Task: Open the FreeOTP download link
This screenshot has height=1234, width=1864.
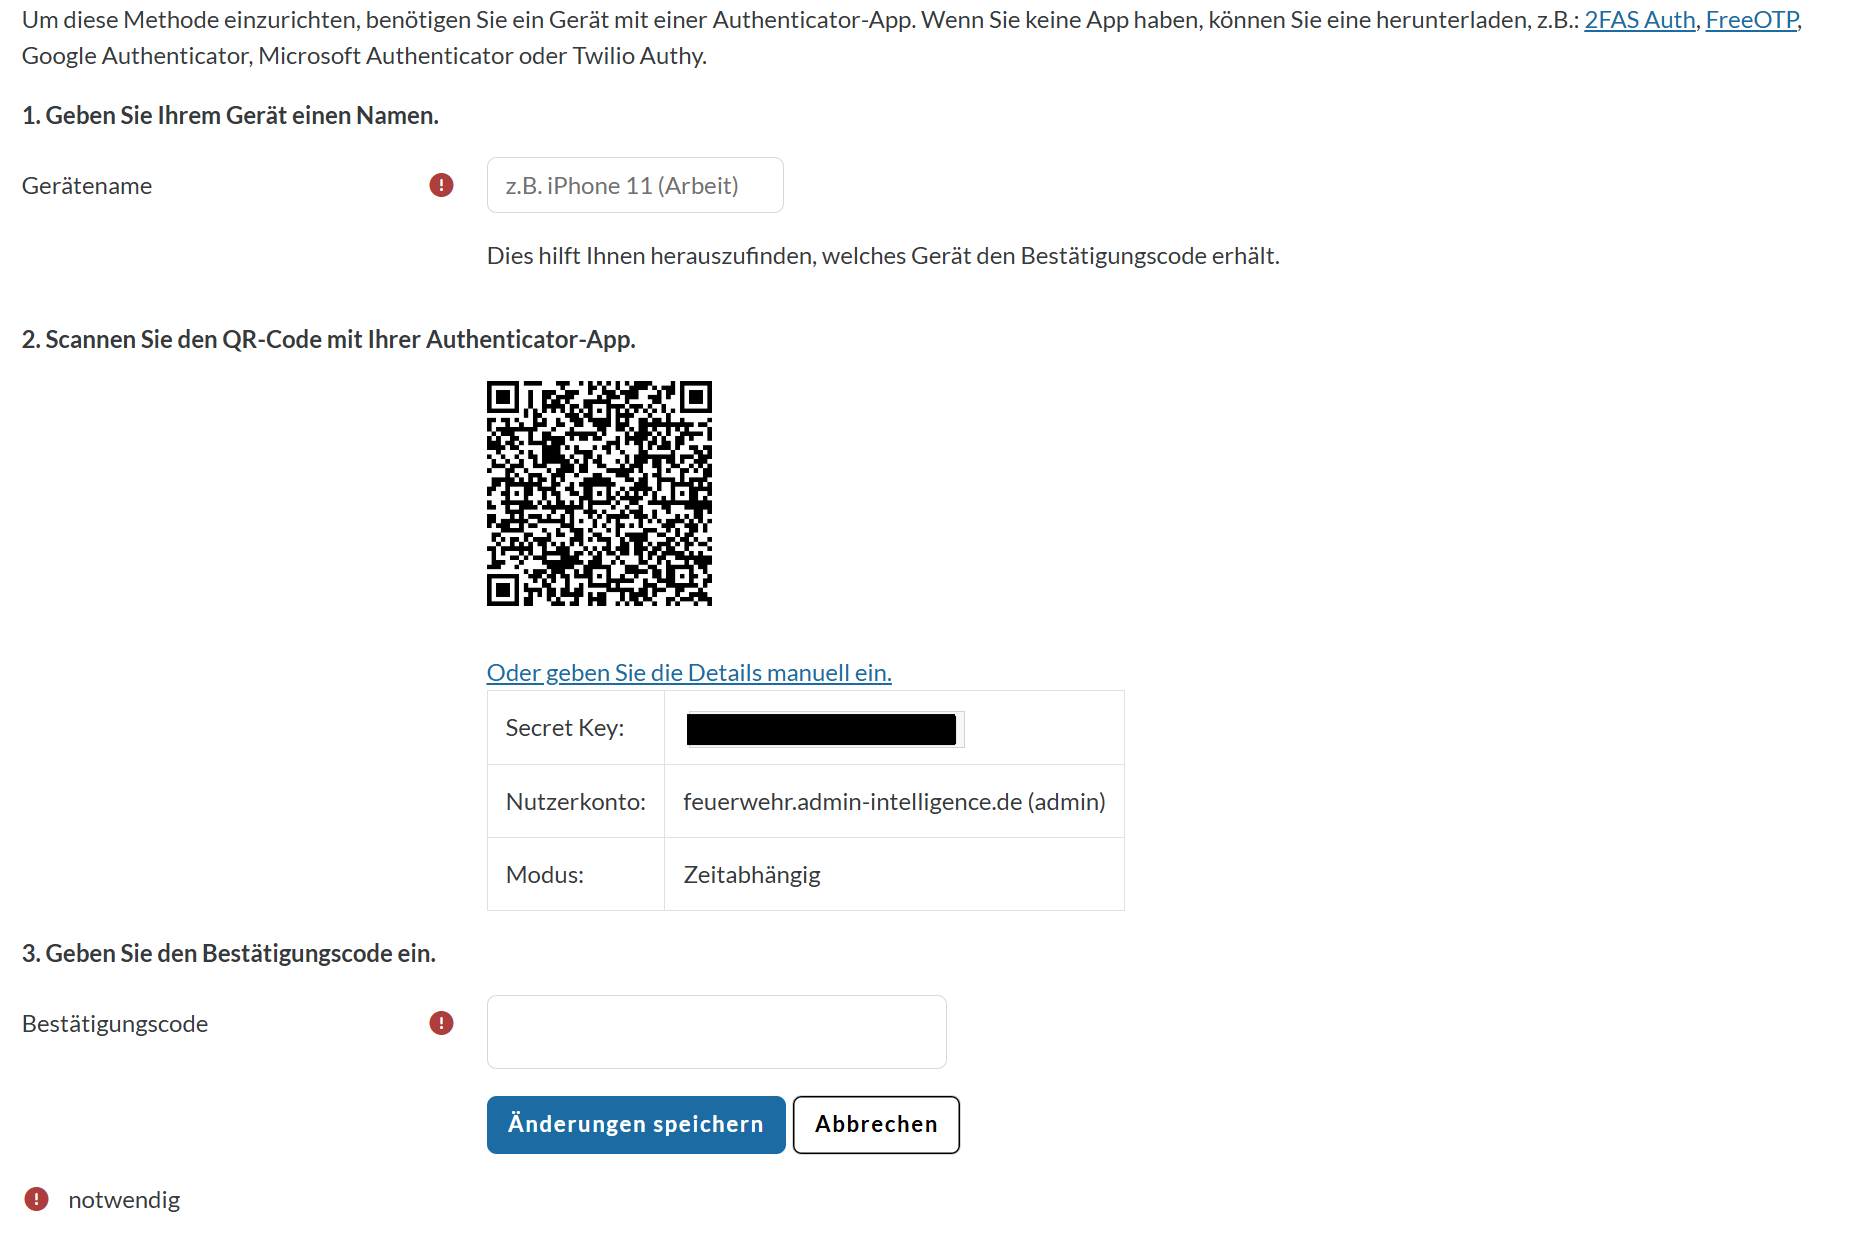Action: click(1751, 18)
